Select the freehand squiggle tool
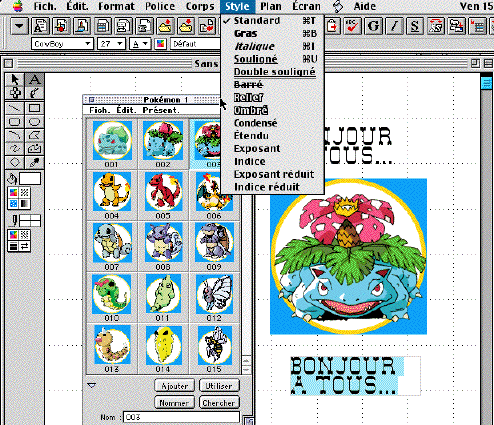The image size is (494, 425). pos(15,149)
